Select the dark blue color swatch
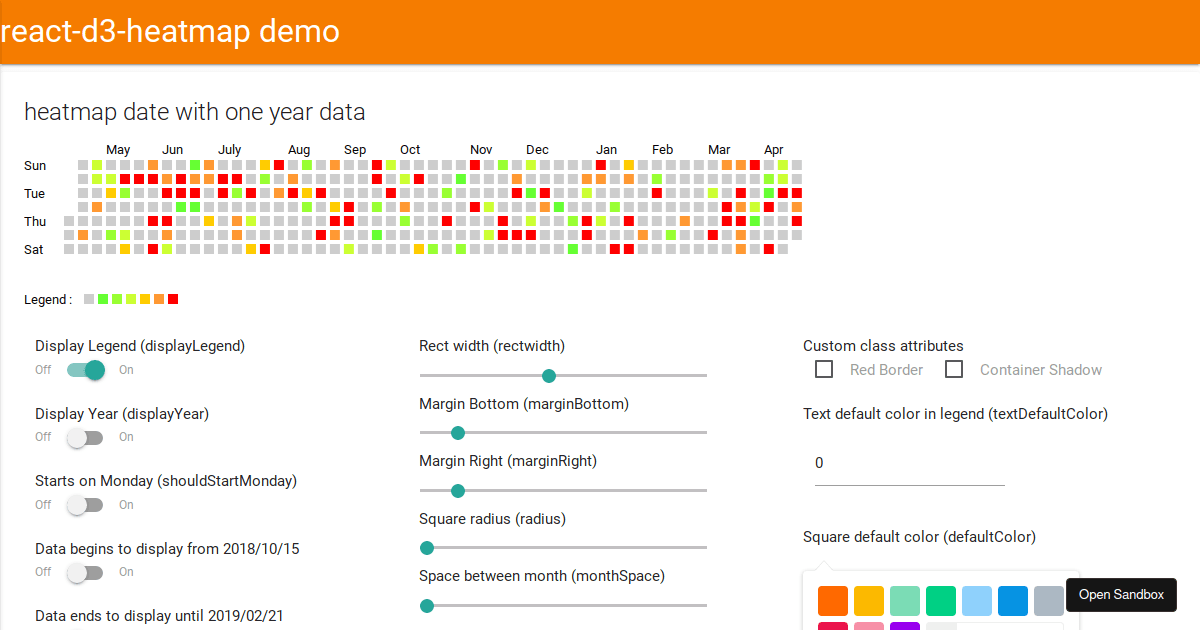1200x630 pixels. [x=1012, y=600]
